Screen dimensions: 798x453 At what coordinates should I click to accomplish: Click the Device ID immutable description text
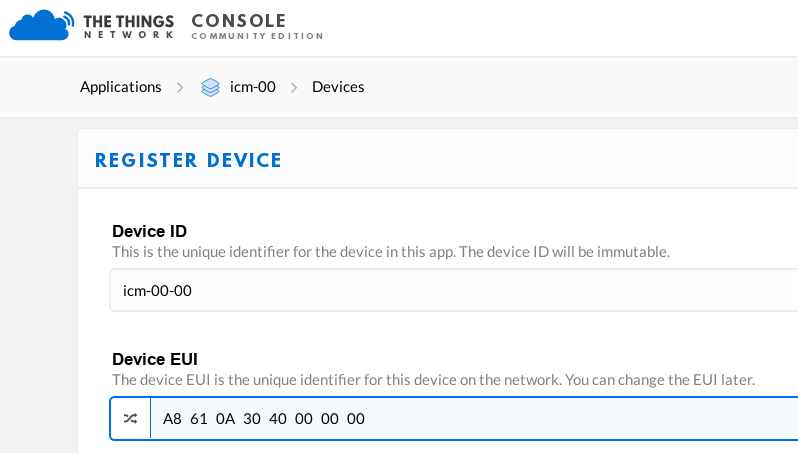point(390,252)
